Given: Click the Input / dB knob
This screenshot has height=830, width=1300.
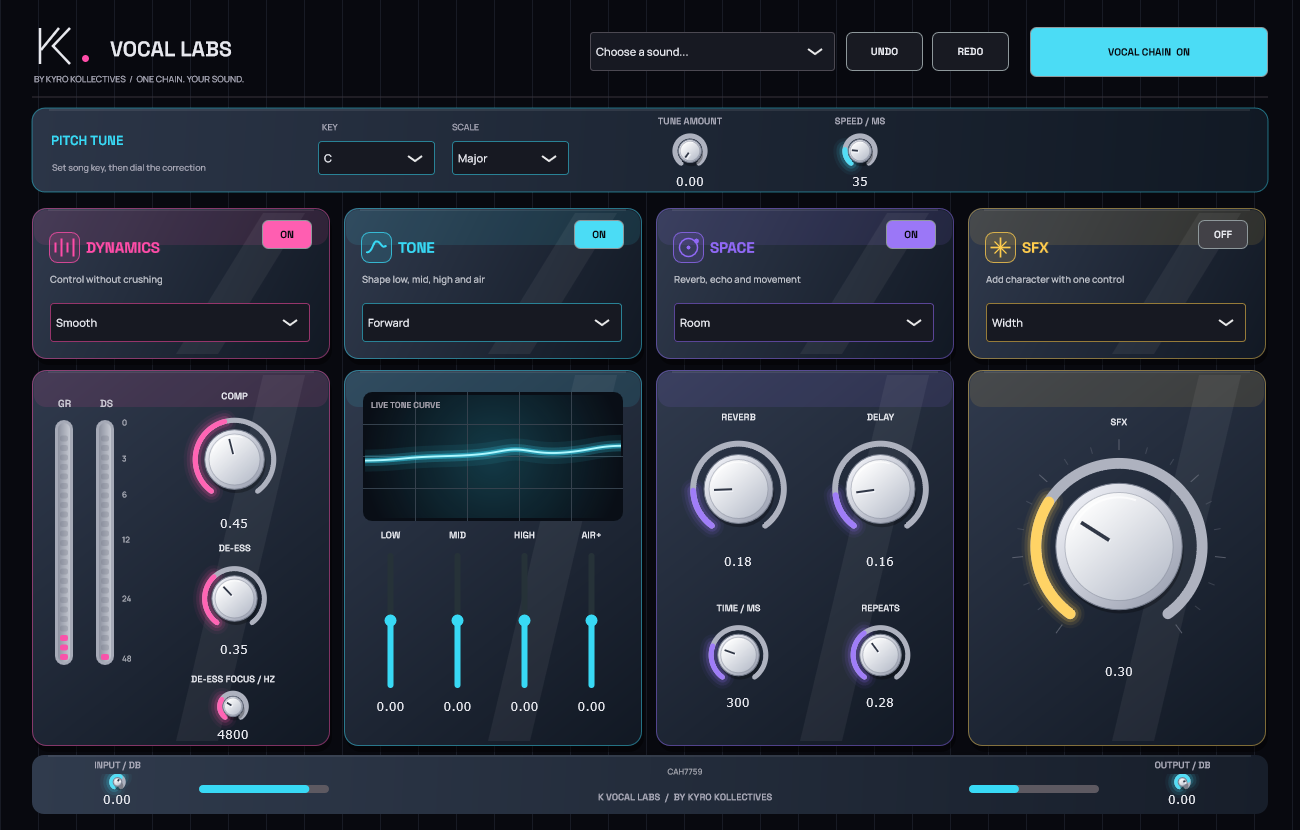Looking at the screenshot, I should (x=117, y=782).
